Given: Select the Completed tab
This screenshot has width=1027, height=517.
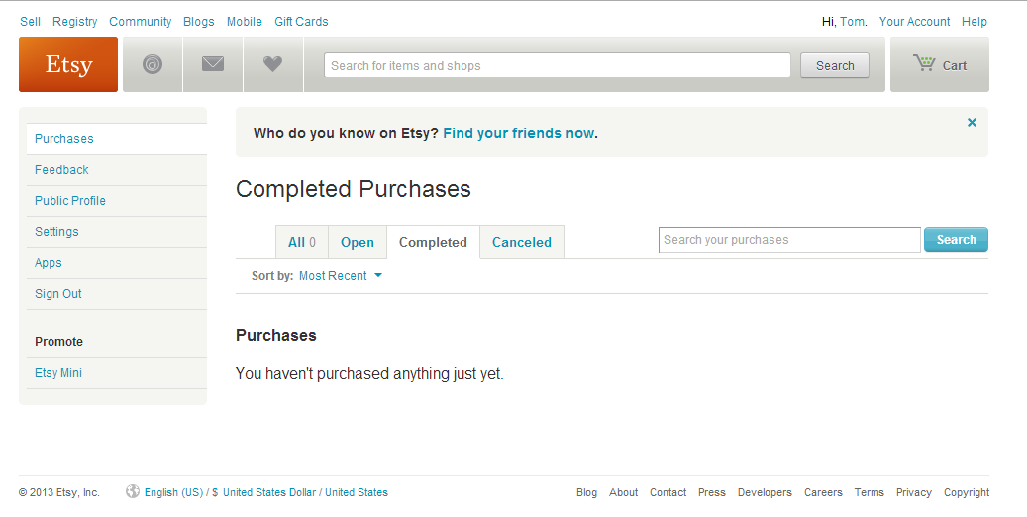Looking at the screenshot, I should [433, 242].
